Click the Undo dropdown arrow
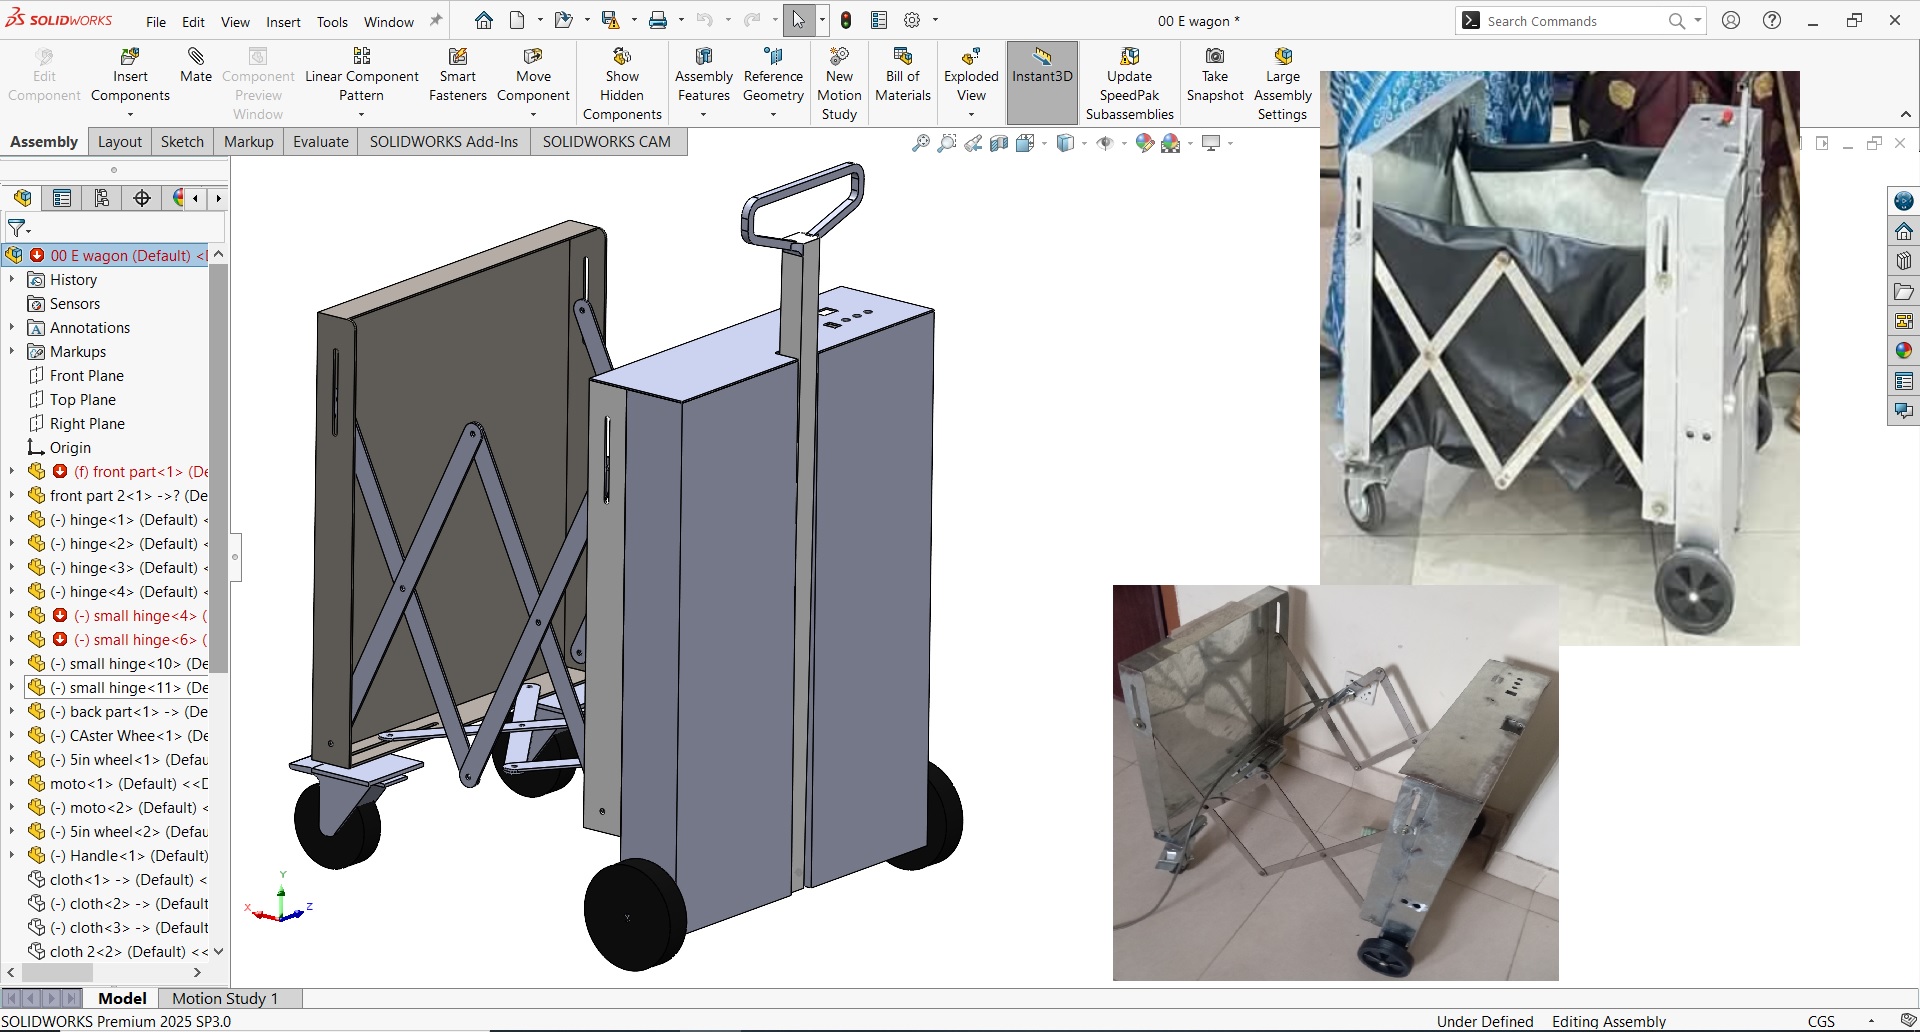Screen dimensions: 1920x1032 pos(727,20)
